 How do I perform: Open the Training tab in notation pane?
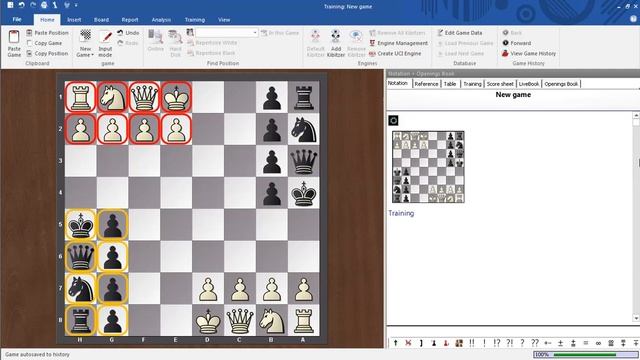472,84
